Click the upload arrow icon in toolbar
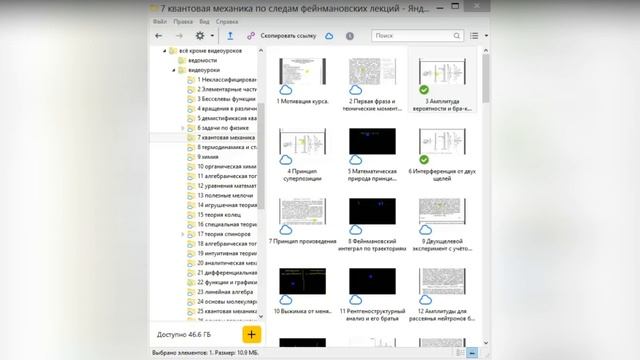Screen dimensions: 640x360 (x=230, y=36)
